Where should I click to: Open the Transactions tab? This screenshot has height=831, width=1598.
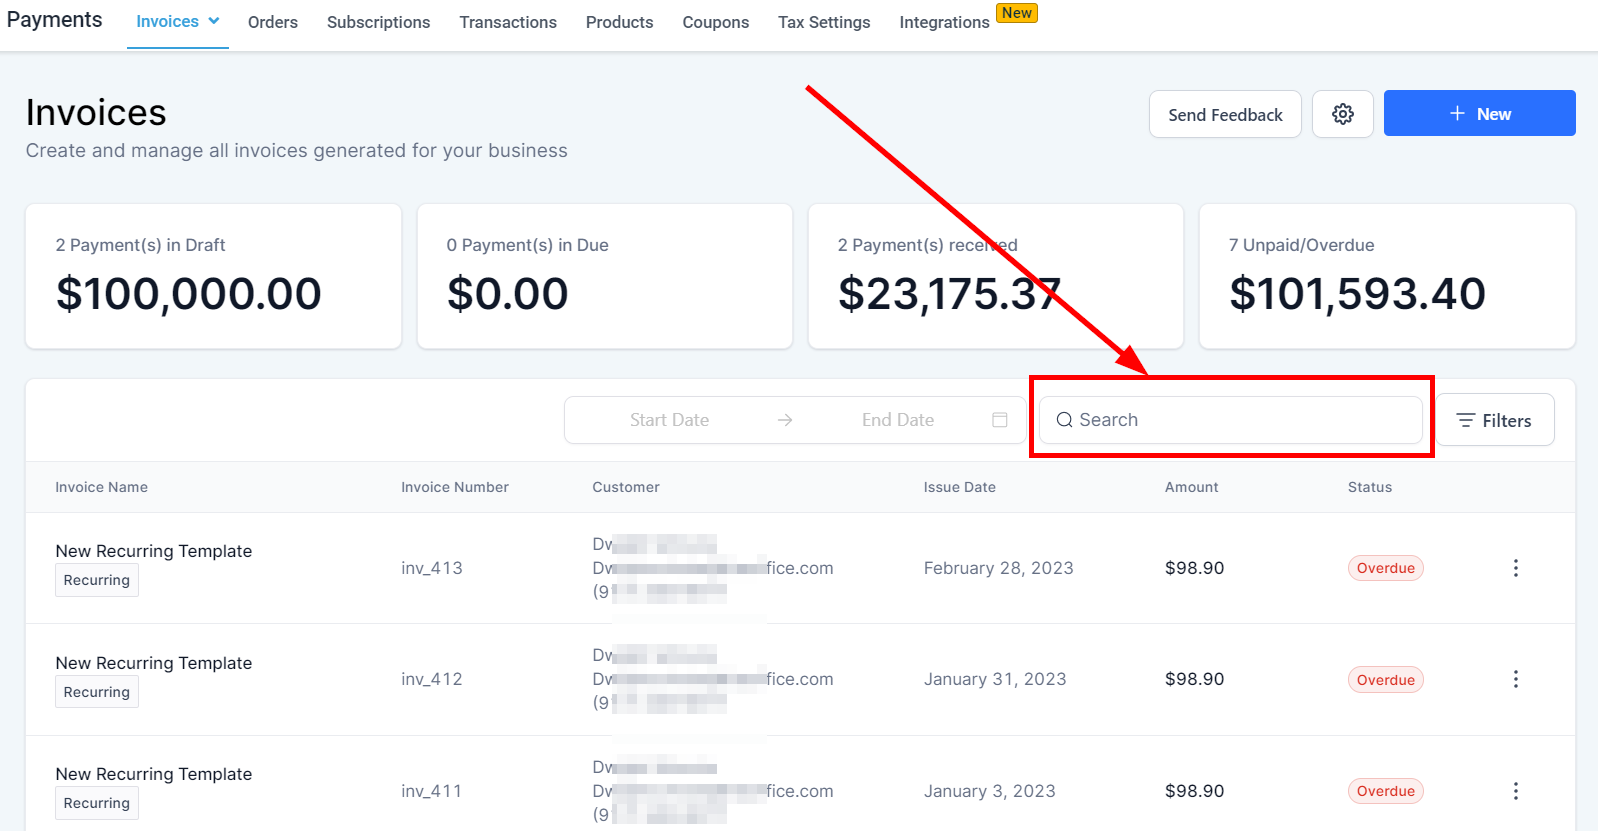click(508, 22)
